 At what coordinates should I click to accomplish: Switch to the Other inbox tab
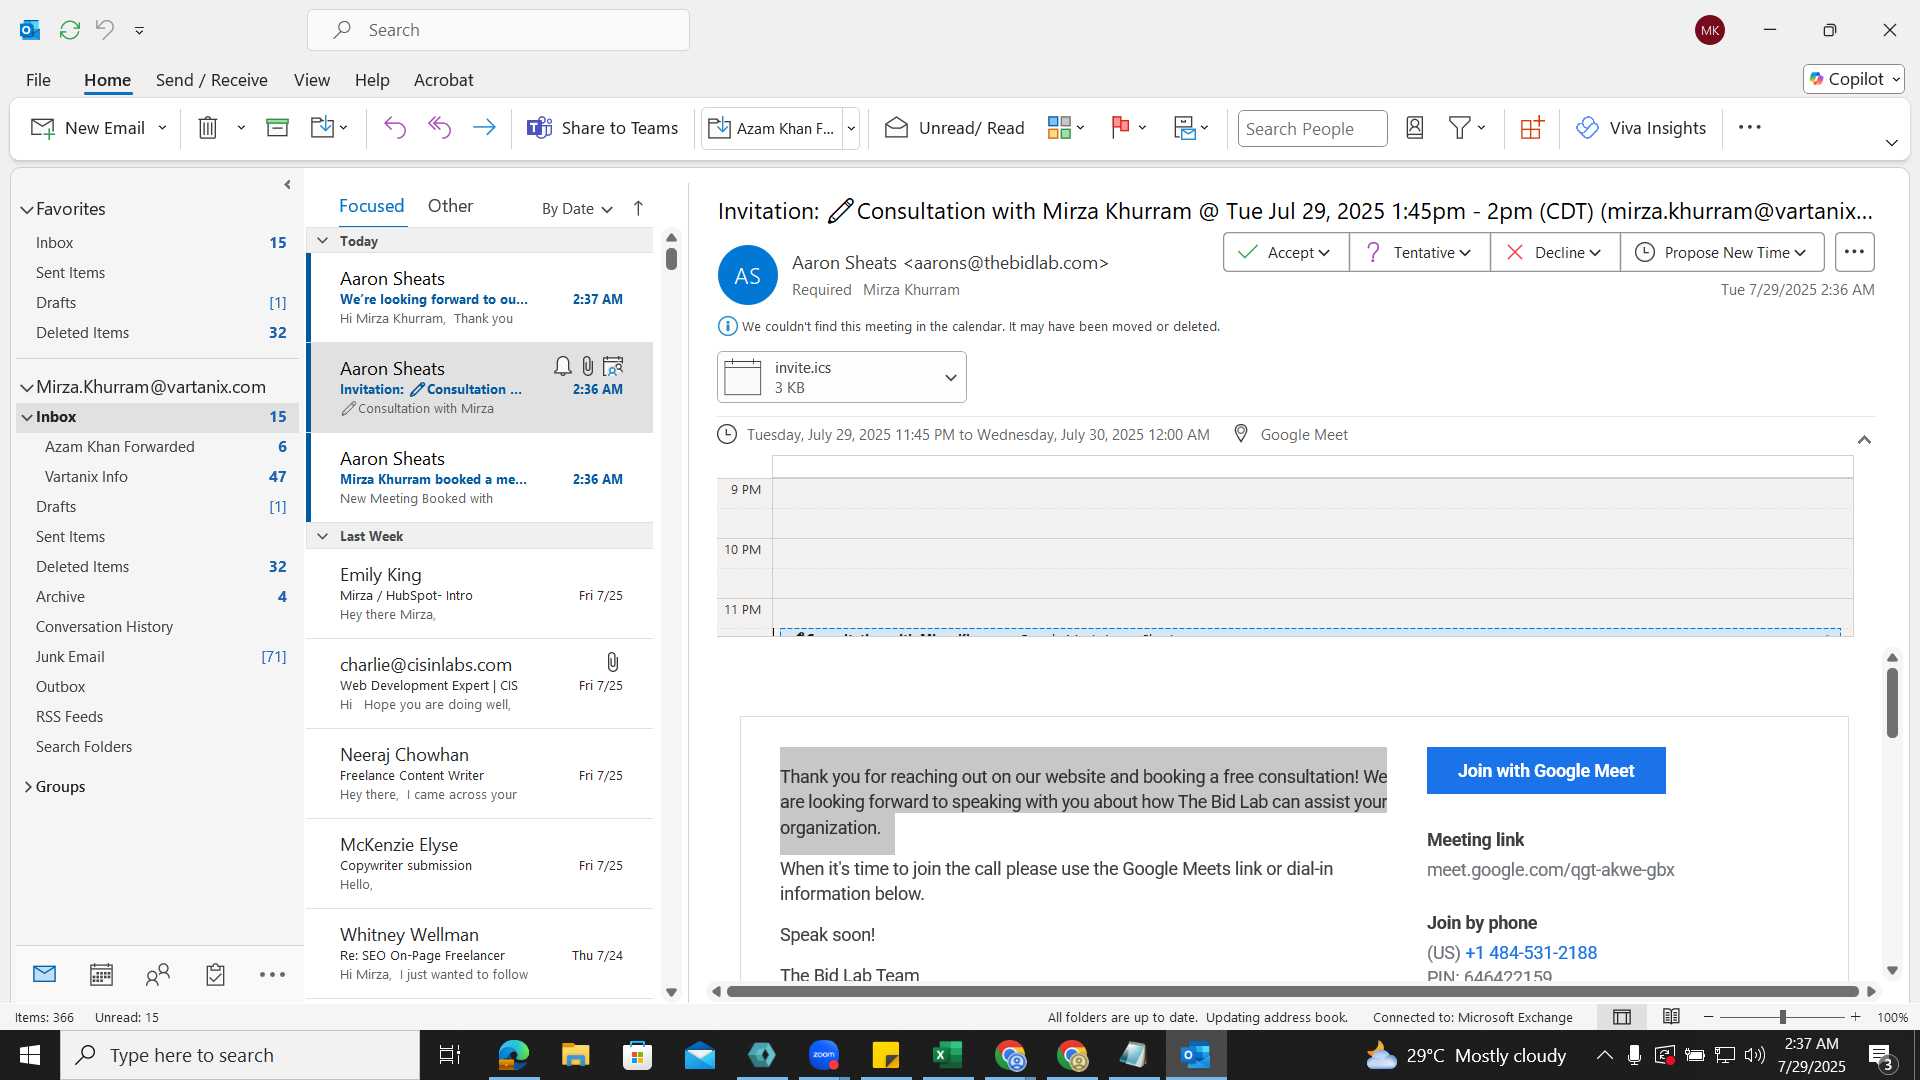pos(450,205)
